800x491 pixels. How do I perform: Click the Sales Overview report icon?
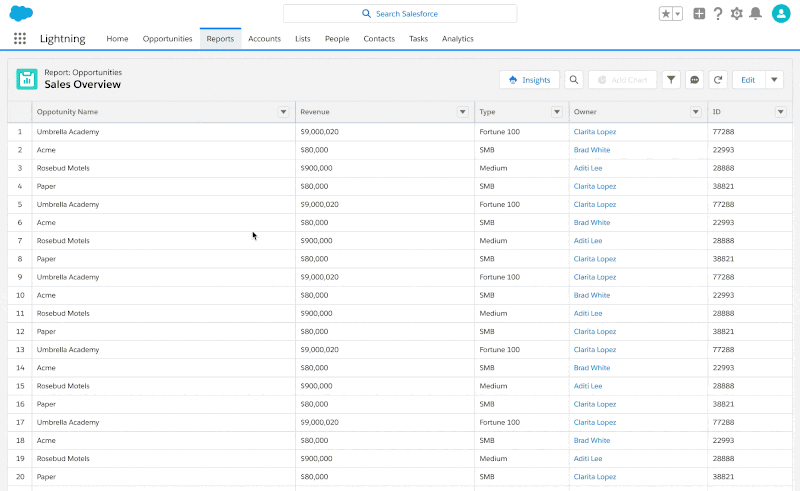27,79
